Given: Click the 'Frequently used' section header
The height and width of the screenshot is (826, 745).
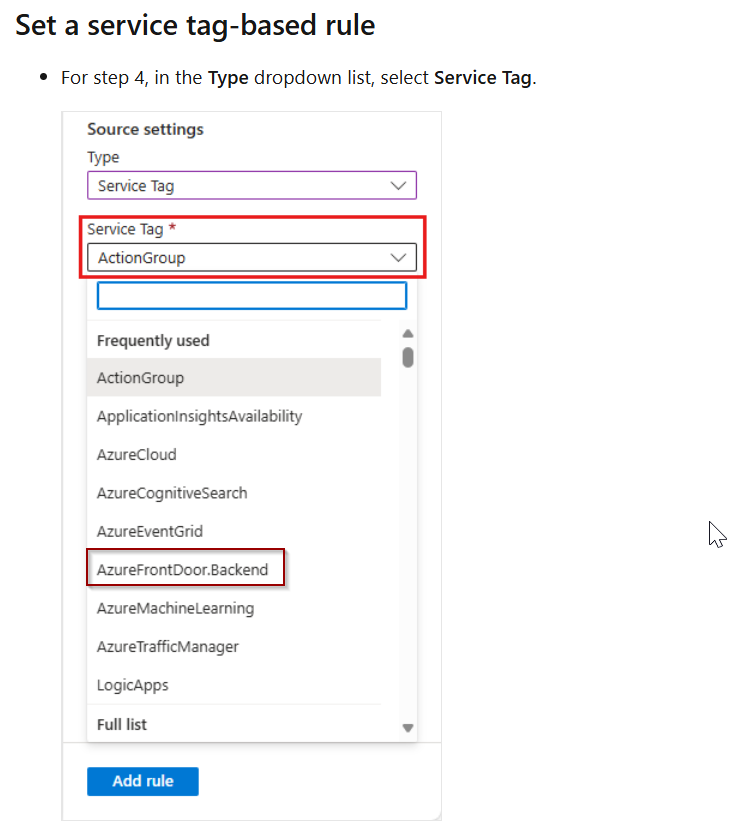Looking at the screenshot, I should (x=153, y=341).
